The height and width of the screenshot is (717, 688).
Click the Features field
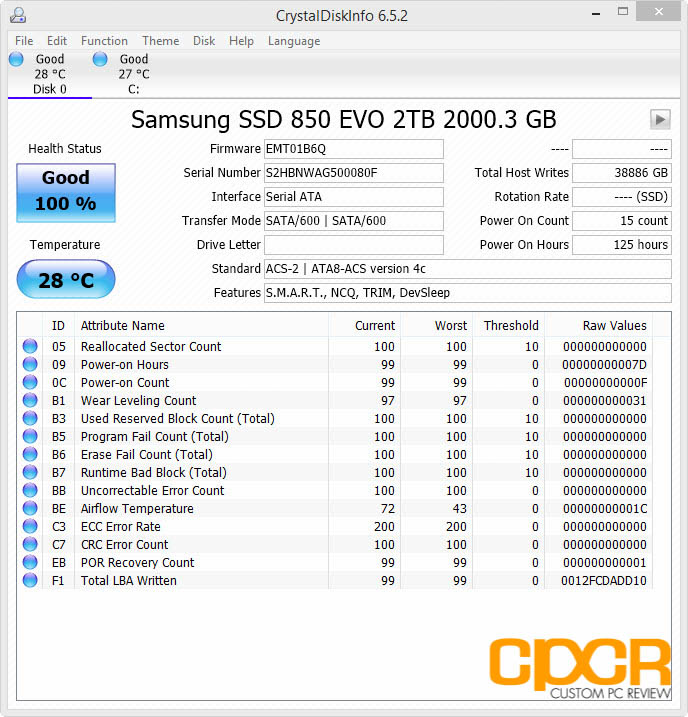click(468, 293)
